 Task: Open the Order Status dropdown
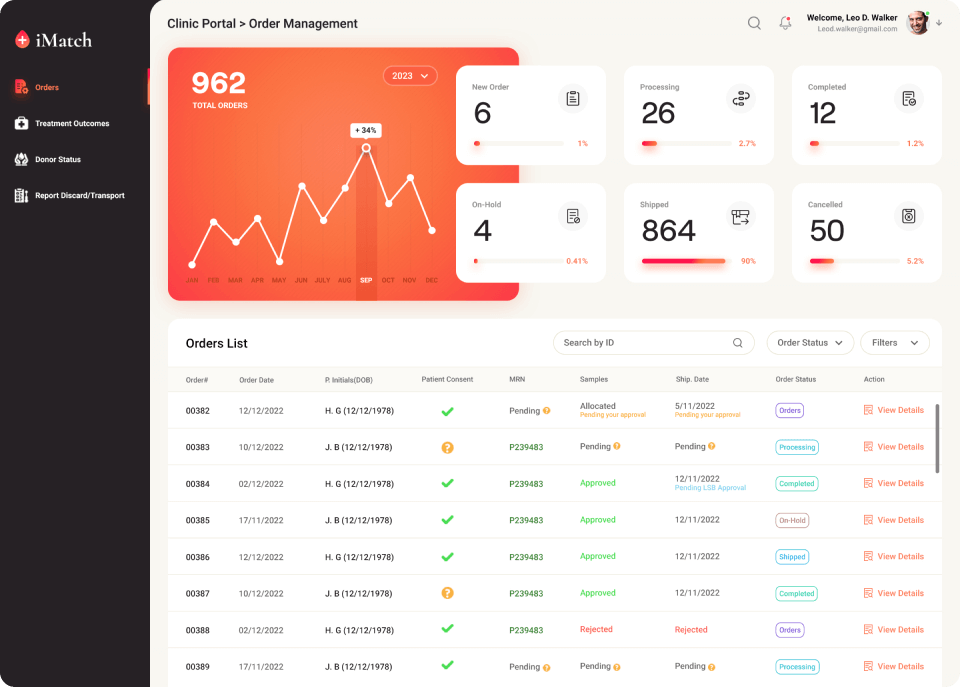(x=810, y=343)
